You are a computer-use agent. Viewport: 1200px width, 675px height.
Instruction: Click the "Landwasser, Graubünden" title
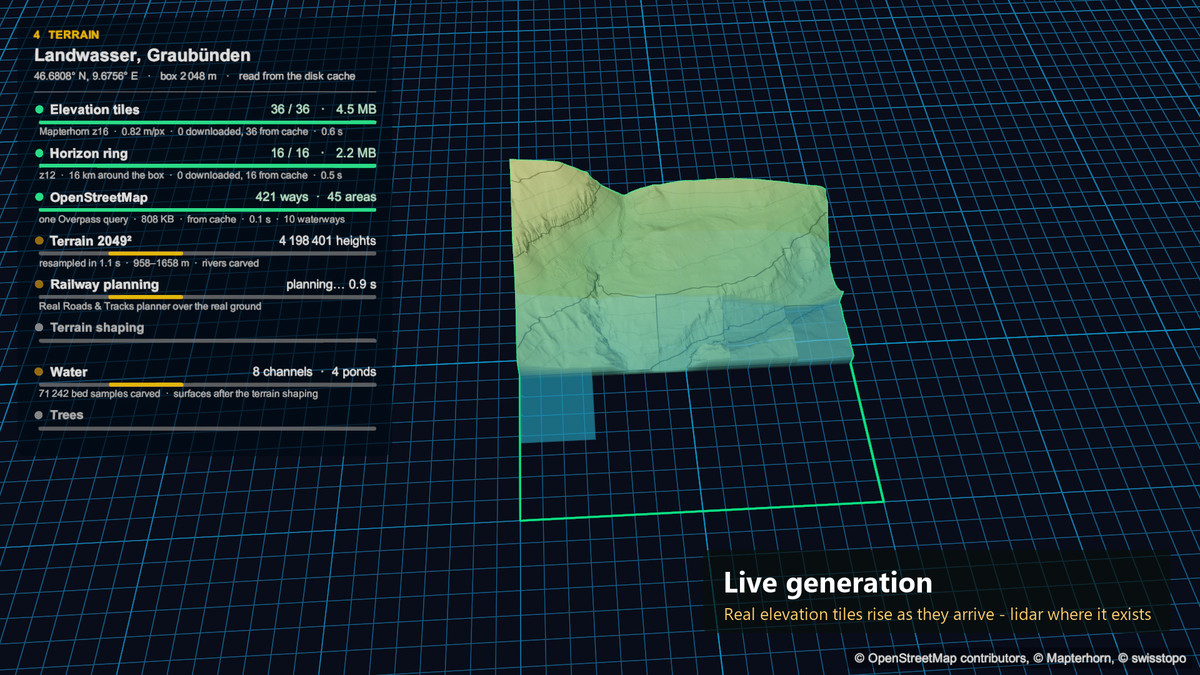click(142, 55)
